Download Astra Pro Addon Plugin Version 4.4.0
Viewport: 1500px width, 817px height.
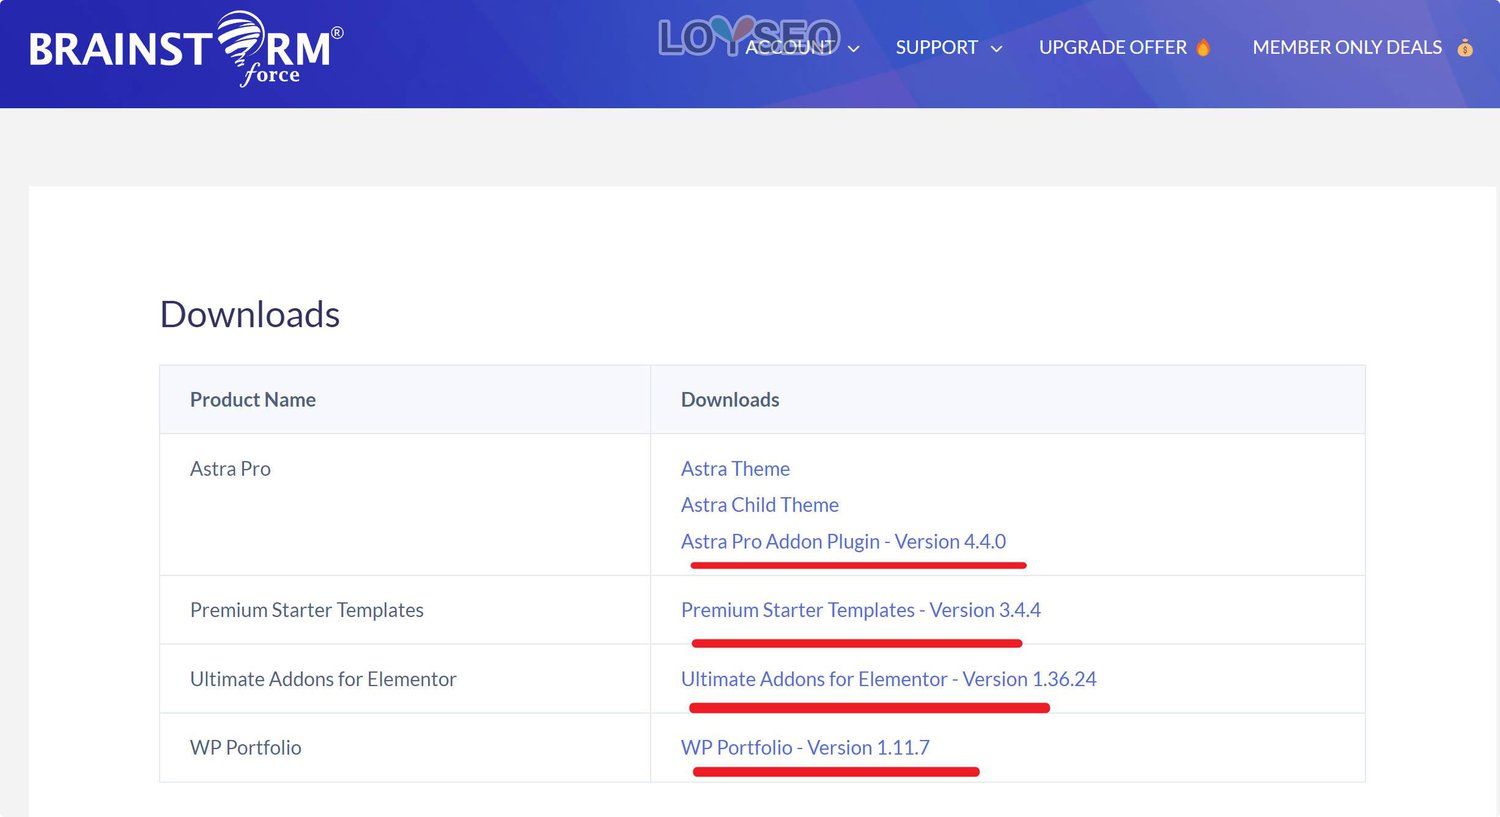(843, 541)
